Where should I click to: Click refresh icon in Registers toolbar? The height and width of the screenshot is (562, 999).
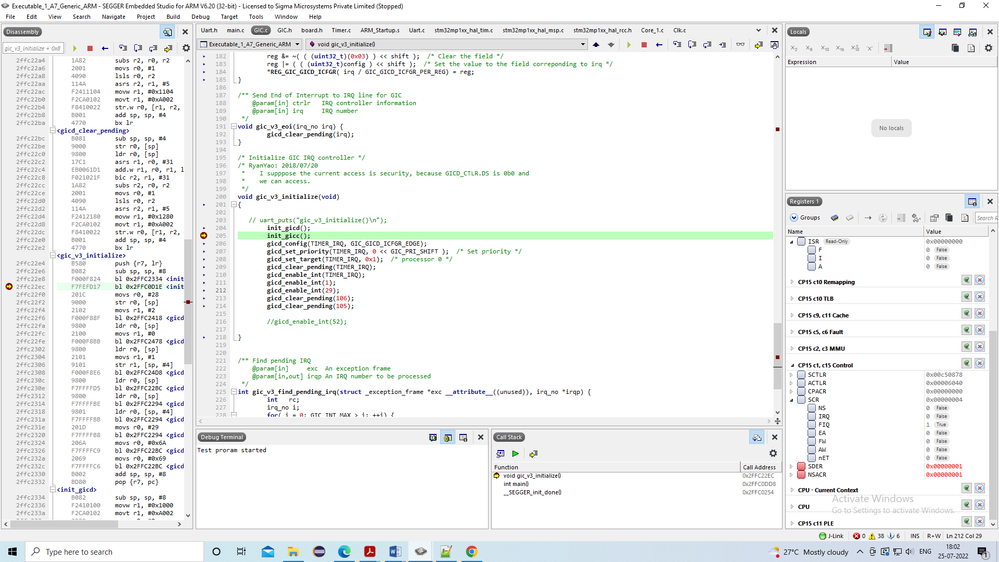883,218
